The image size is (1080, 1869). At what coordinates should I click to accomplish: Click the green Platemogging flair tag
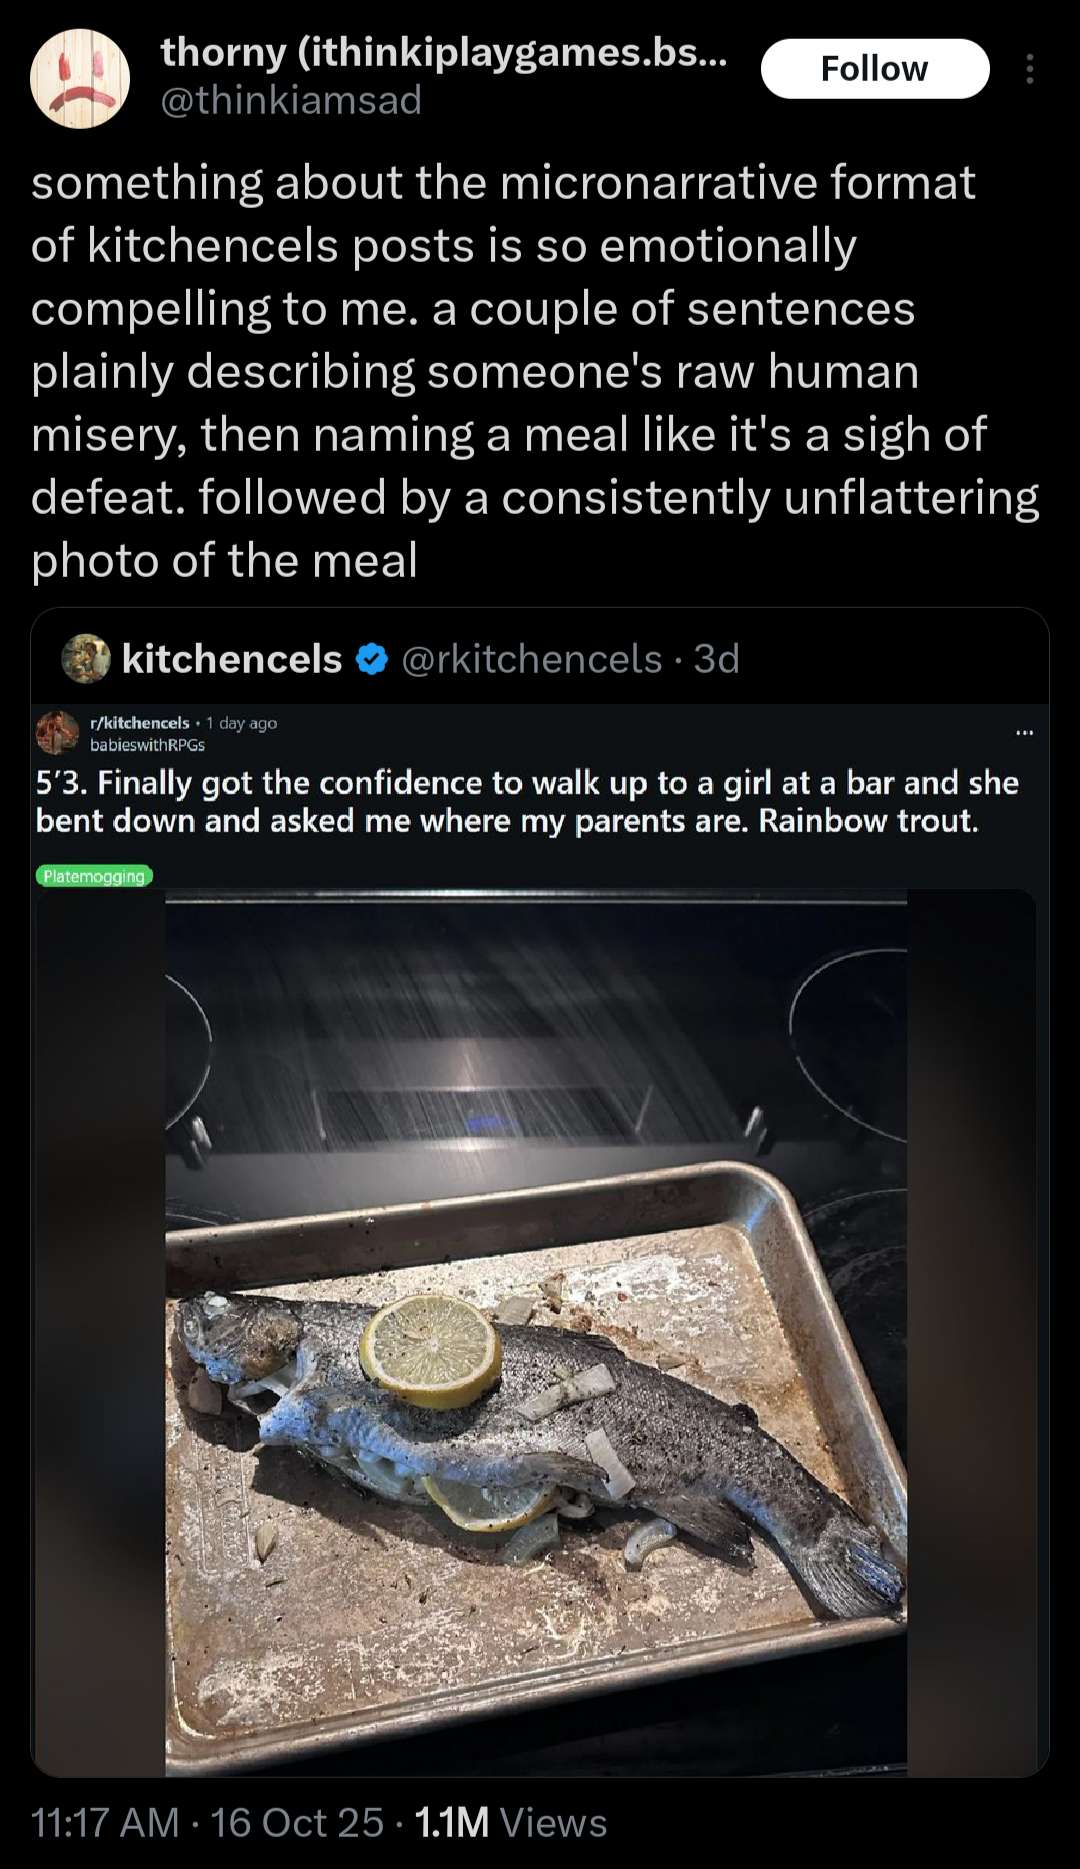[94, 876]
